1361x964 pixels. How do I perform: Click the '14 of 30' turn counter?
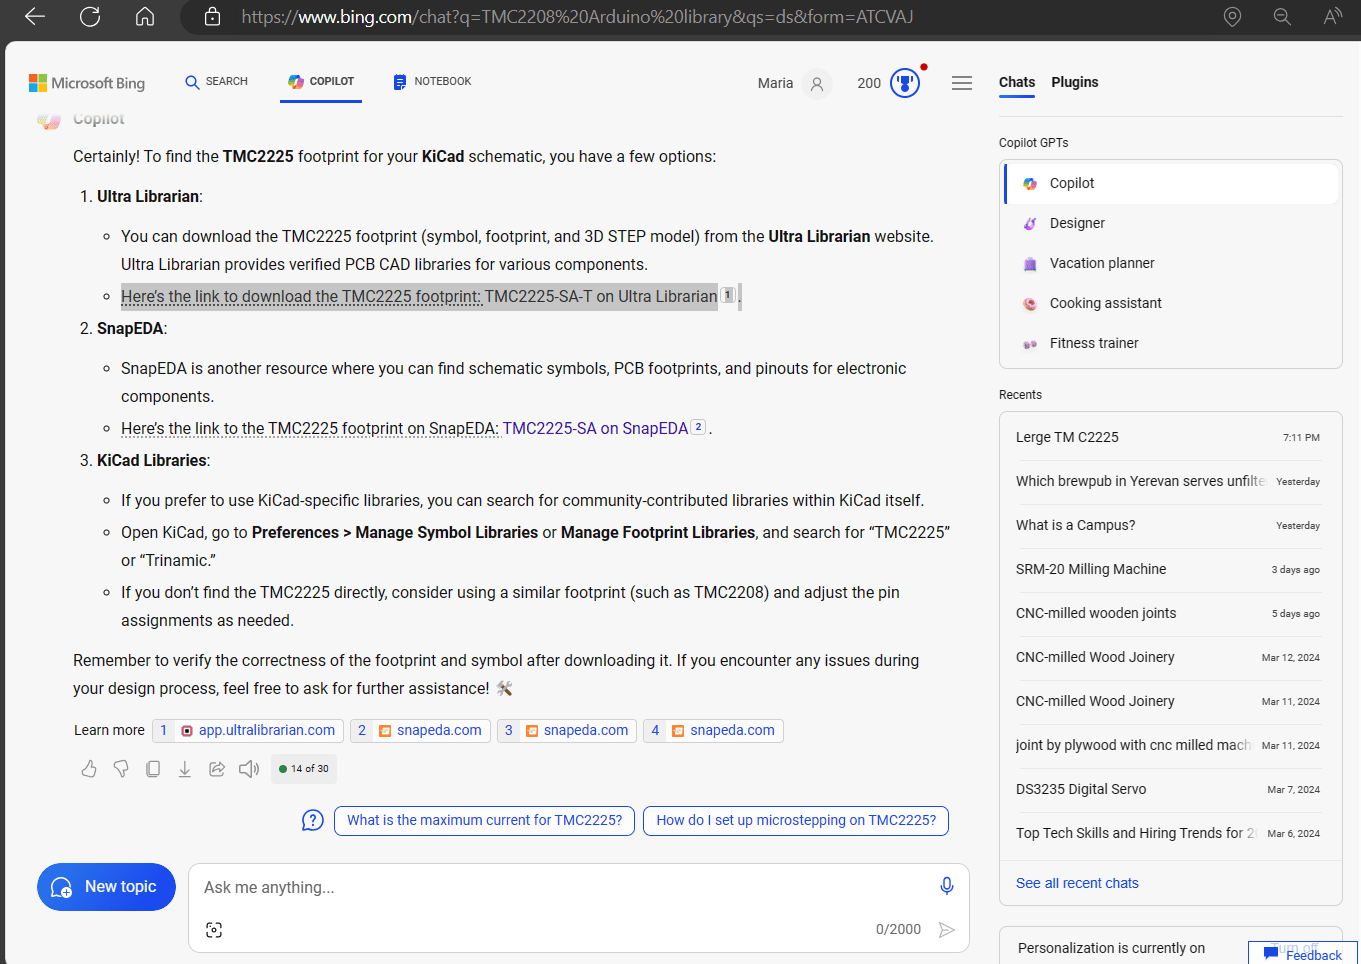click(304, 769)
